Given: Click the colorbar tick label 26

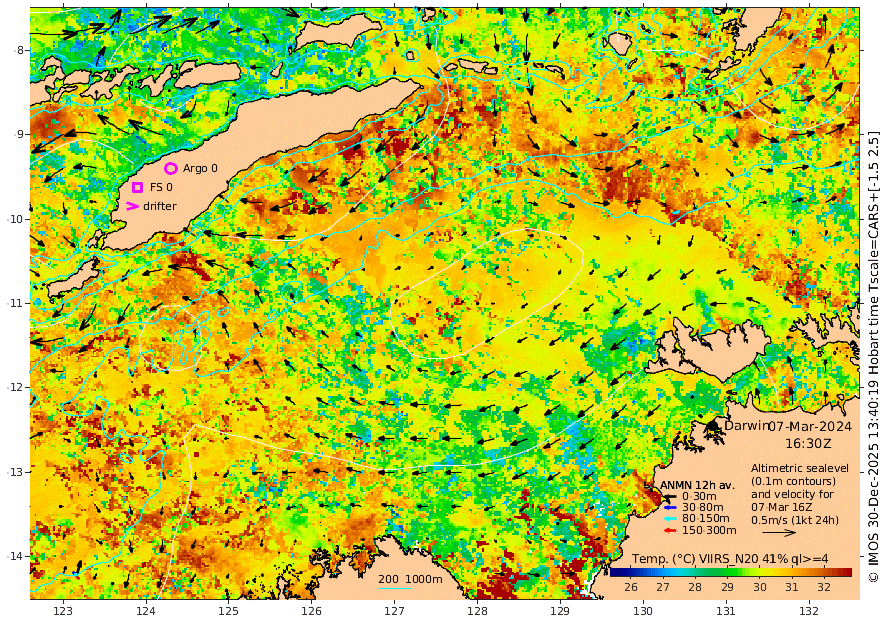Looking at the screenshot, I should coord(630,587).
